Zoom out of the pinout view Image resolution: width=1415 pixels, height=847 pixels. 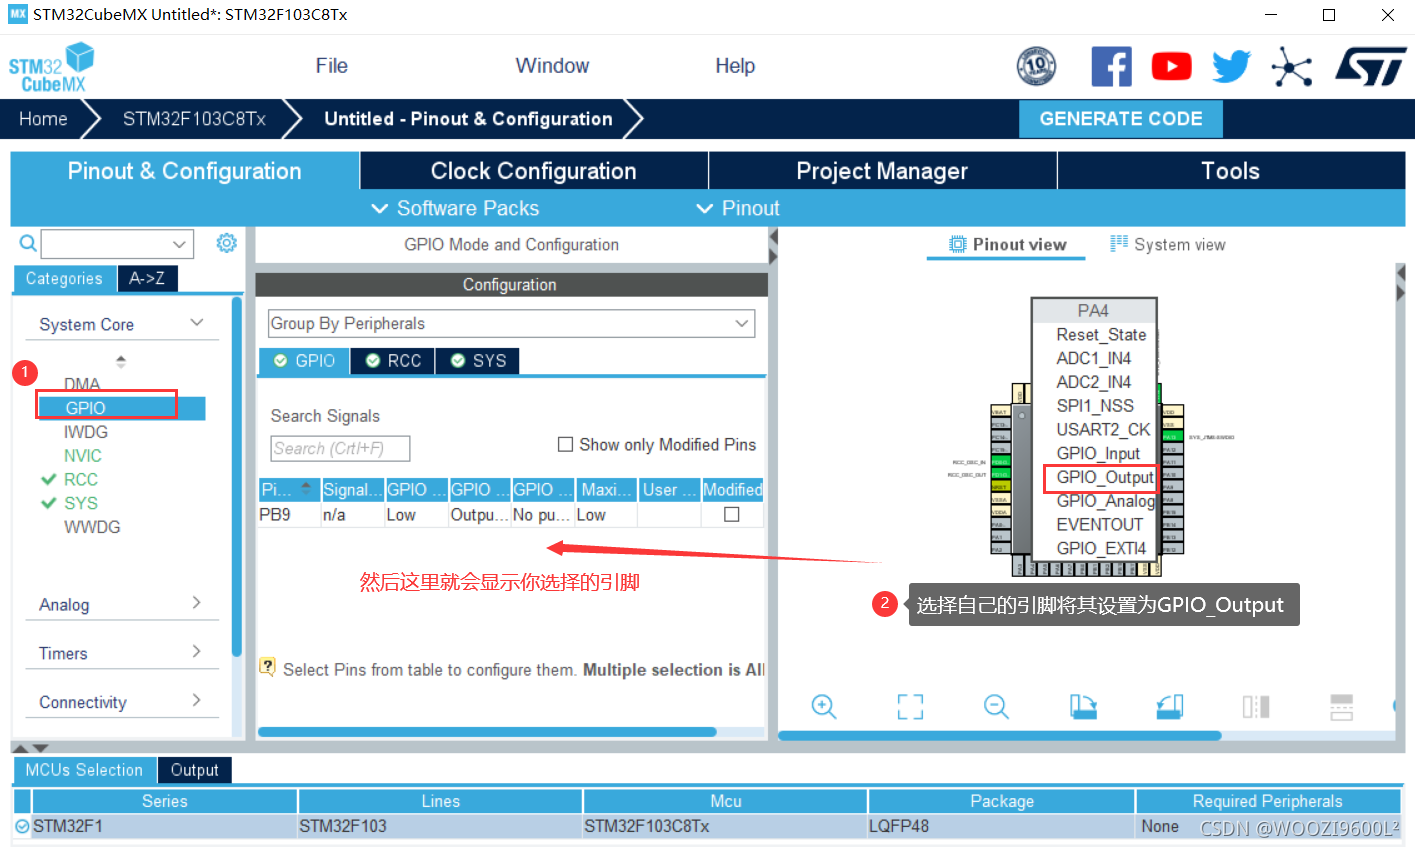996,707
